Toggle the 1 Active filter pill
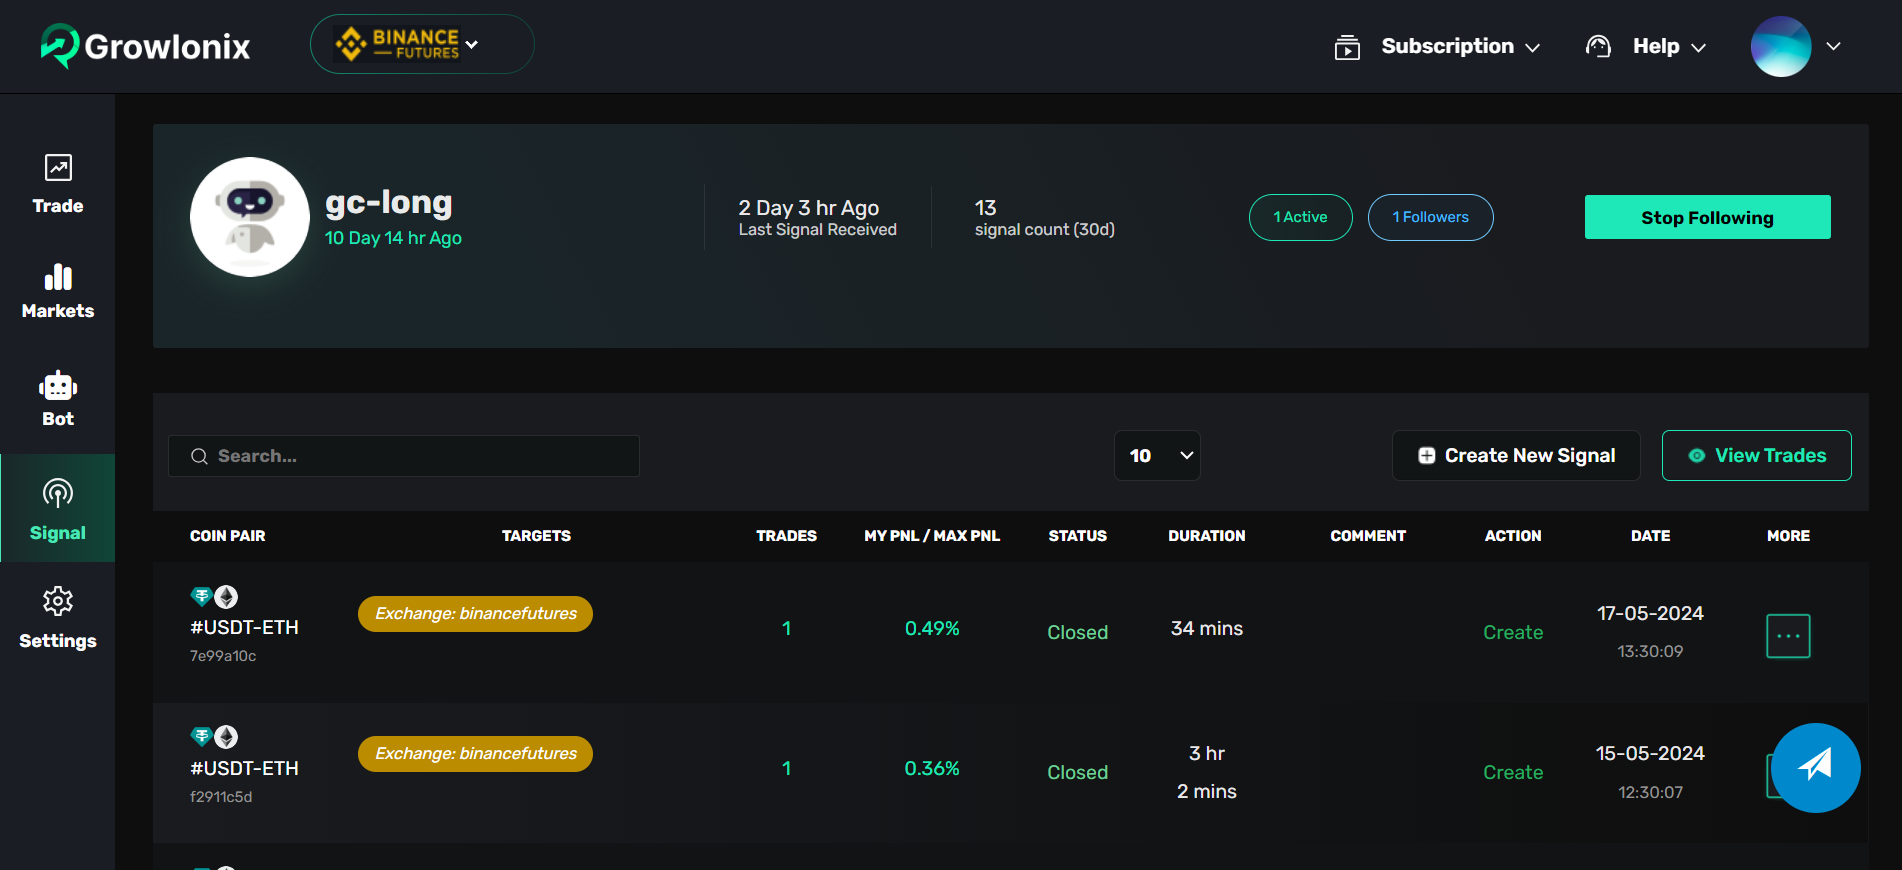The width and height of the screenshot is (1902, 870). point(1300,217)
